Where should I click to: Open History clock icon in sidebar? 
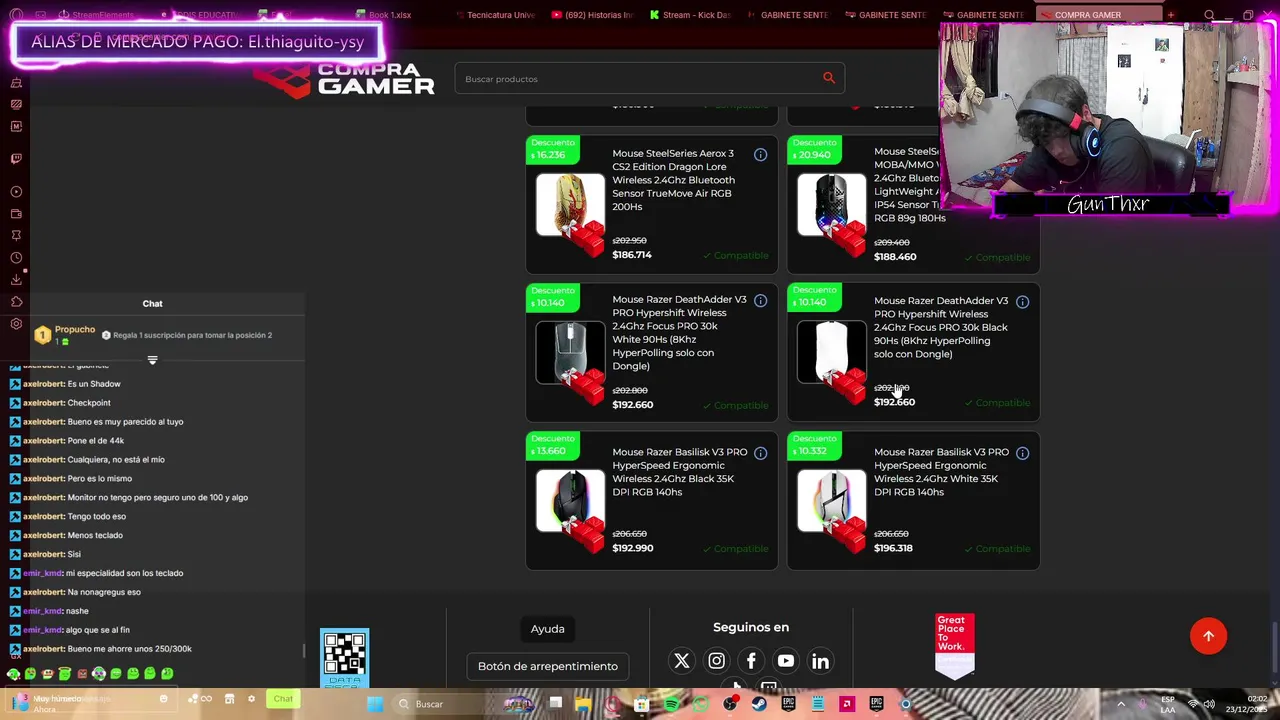pos(16,258)
